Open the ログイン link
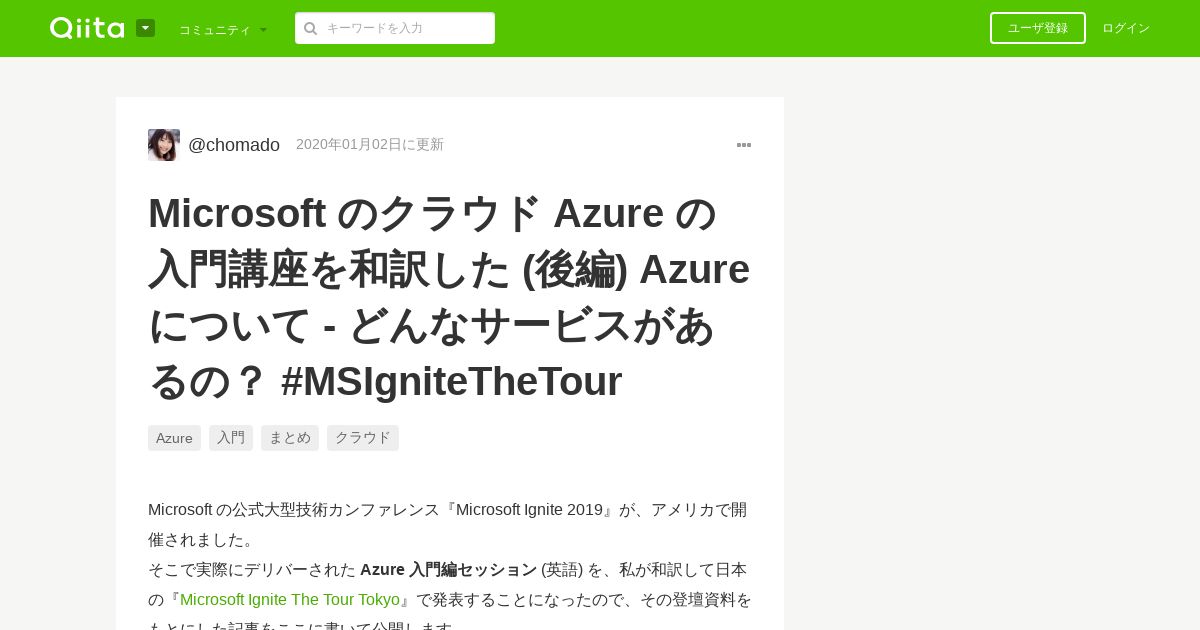1200x630 pixels. click(1126, 28)
